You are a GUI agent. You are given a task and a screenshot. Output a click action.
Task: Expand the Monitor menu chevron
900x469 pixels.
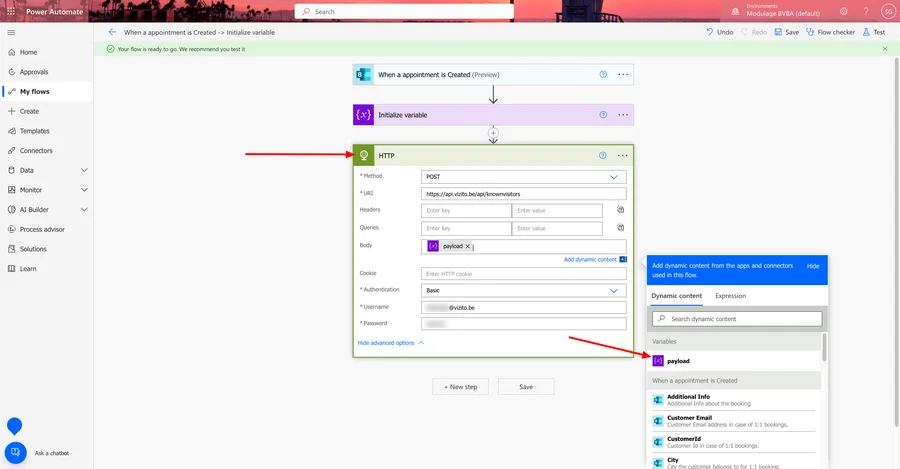[84, 190]
